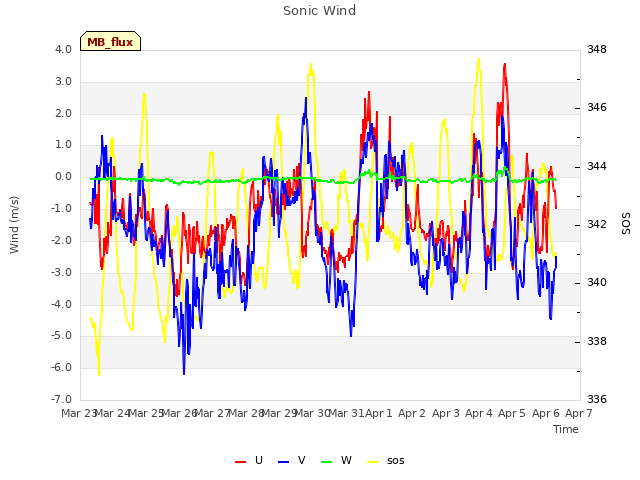Viewport: 640px width, 480px height.
Task: Click the red U legend swatch
Action: [x=240, y=462]
